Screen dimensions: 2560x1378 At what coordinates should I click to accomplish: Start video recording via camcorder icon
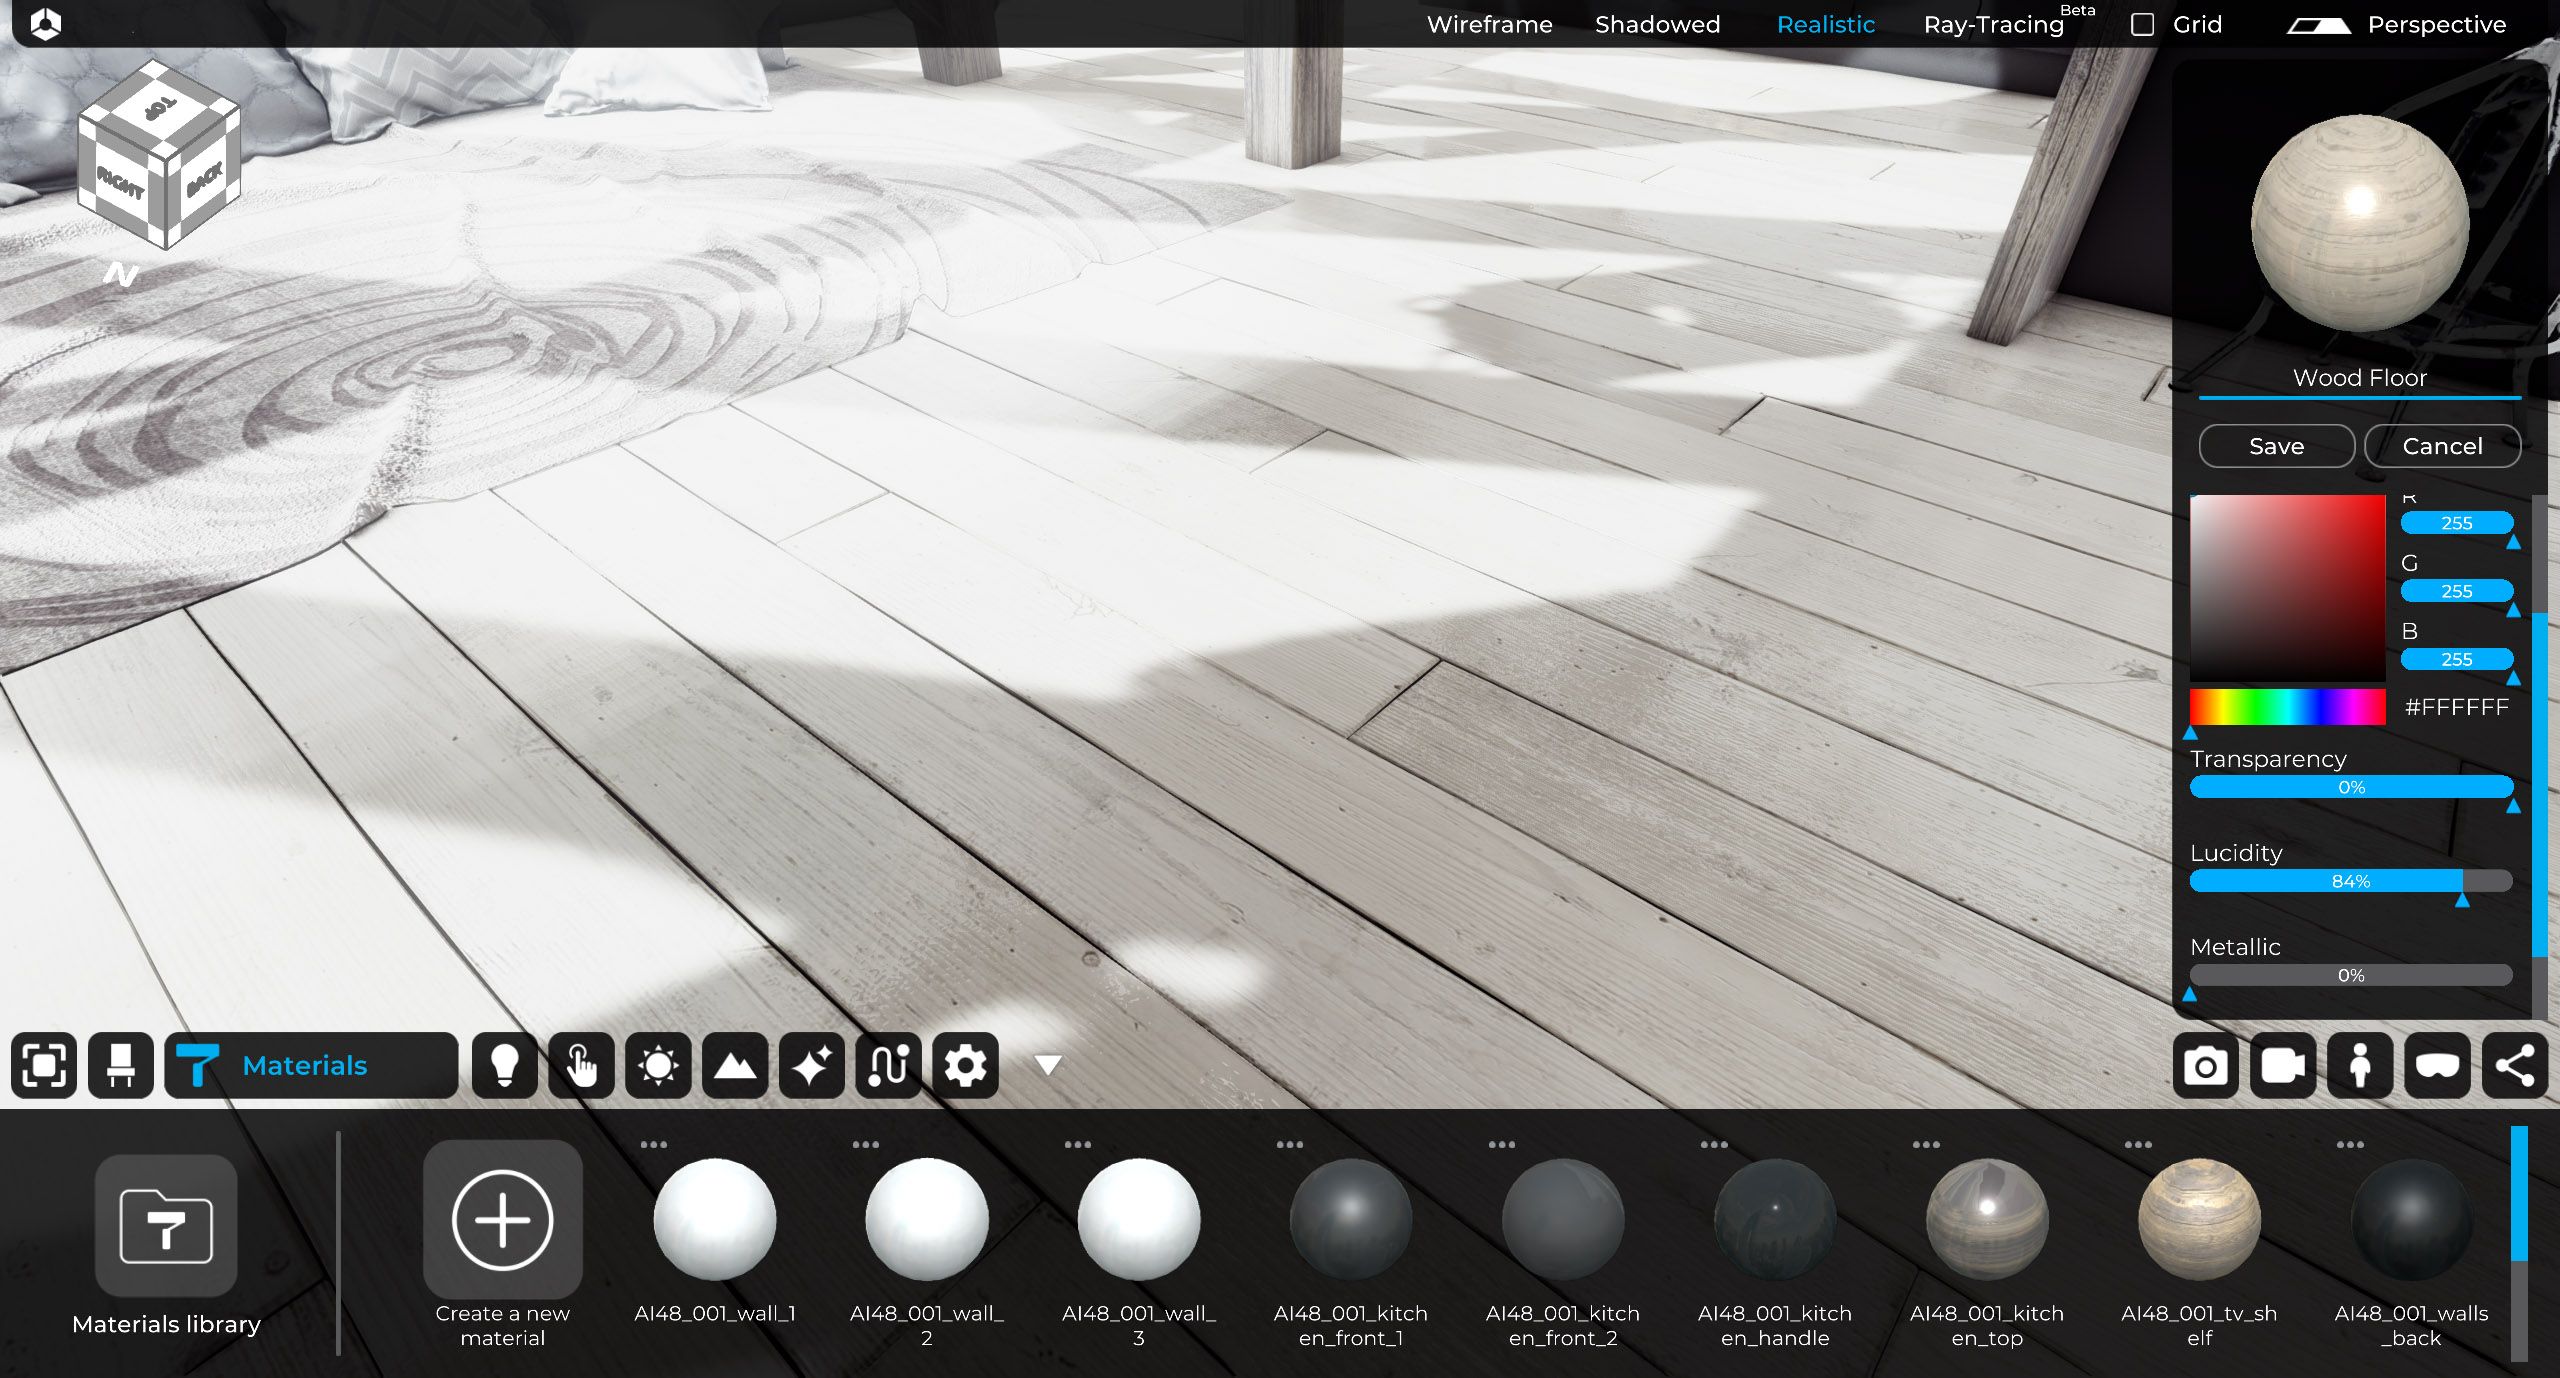pyautogui.click(x=2282, y=1065)
